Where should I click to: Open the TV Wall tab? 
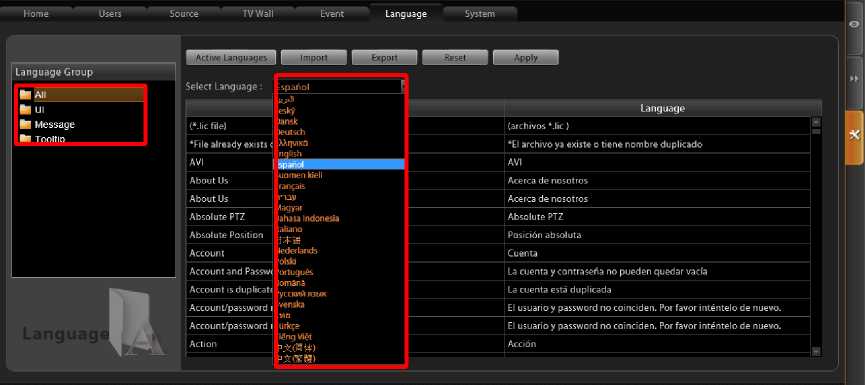pos(258,14)
